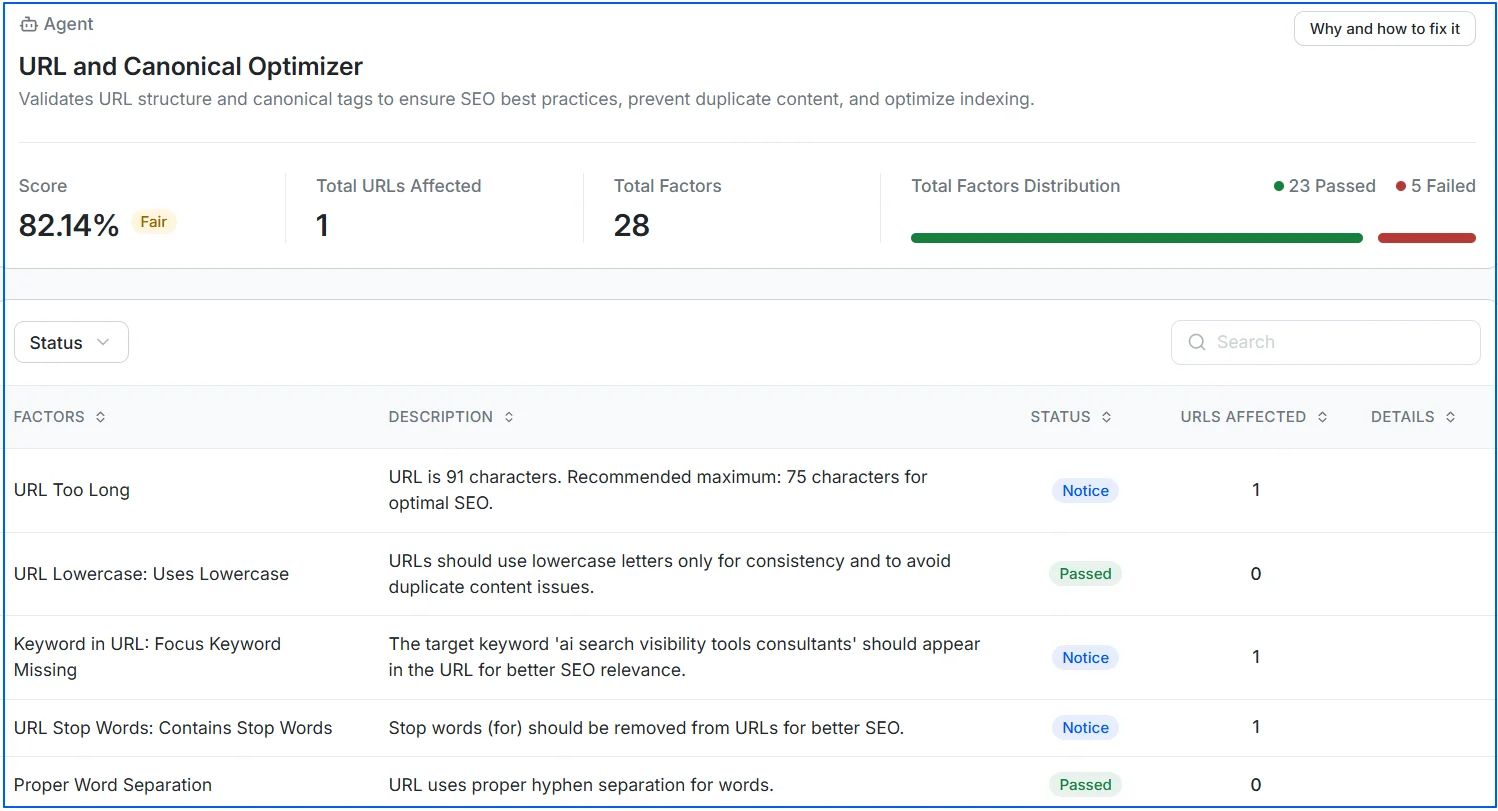This screenshot has width=1498, height=811.
Task: Click Notice badge for URL Stop Words row
Action: pyautogui.click(x=1085, y=728)
